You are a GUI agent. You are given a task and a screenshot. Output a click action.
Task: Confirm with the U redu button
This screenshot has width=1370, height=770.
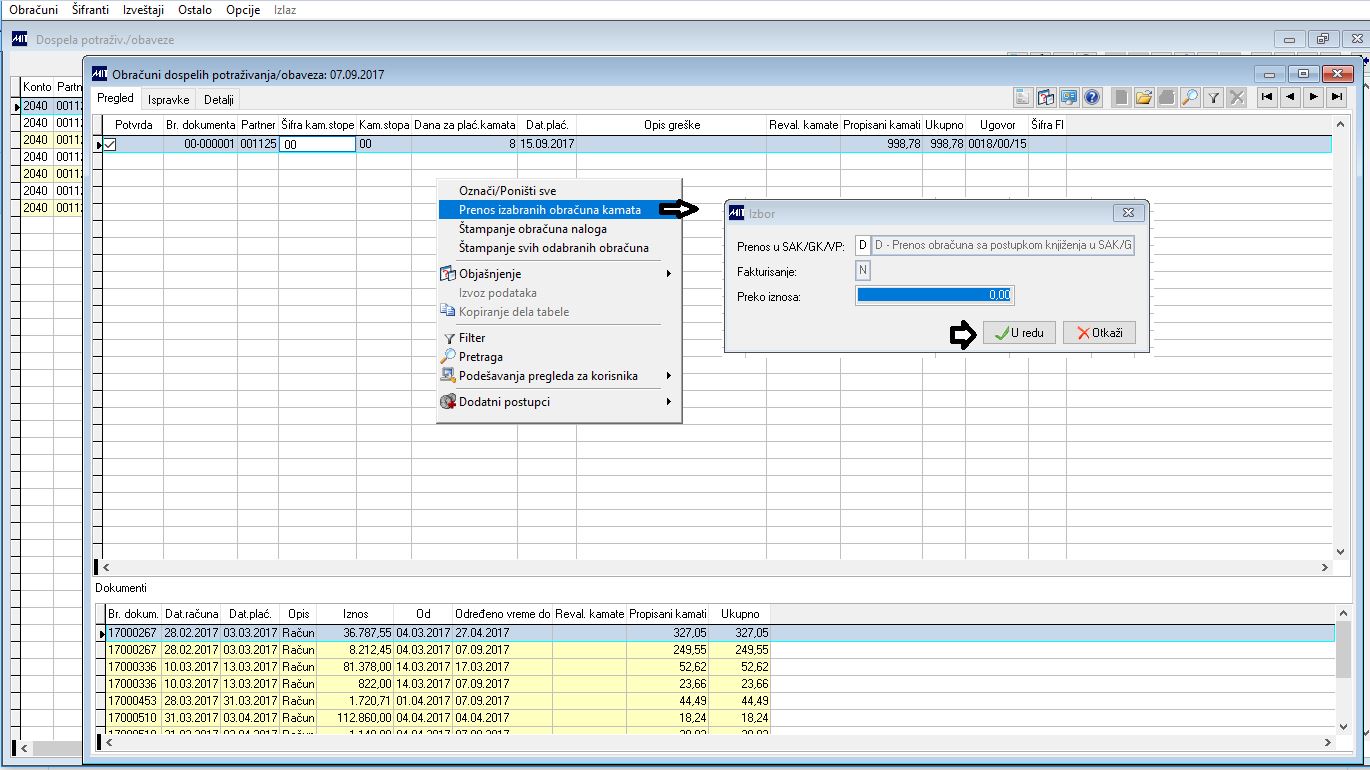coord(1019,334)
